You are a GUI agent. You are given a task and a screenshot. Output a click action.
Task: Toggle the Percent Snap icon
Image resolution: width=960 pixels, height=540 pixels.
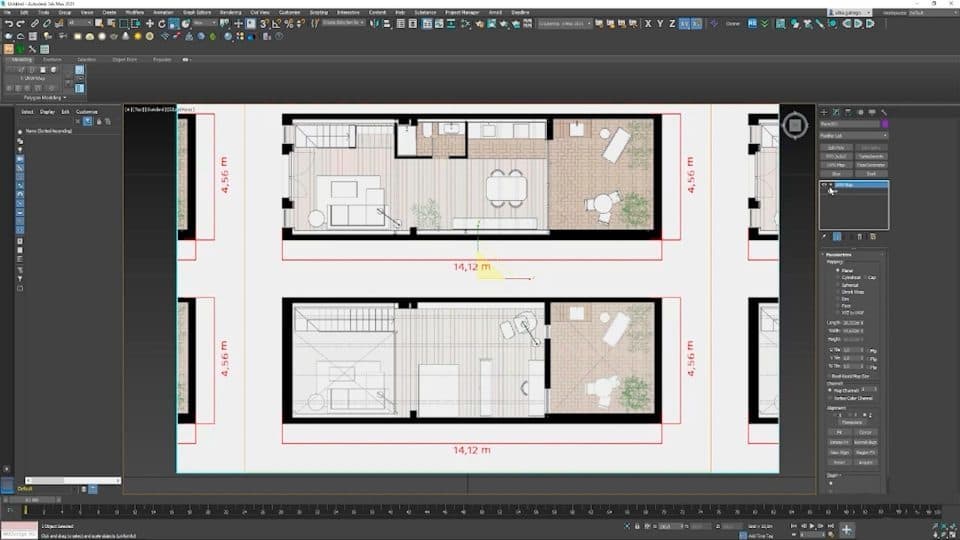click(288, 24)
